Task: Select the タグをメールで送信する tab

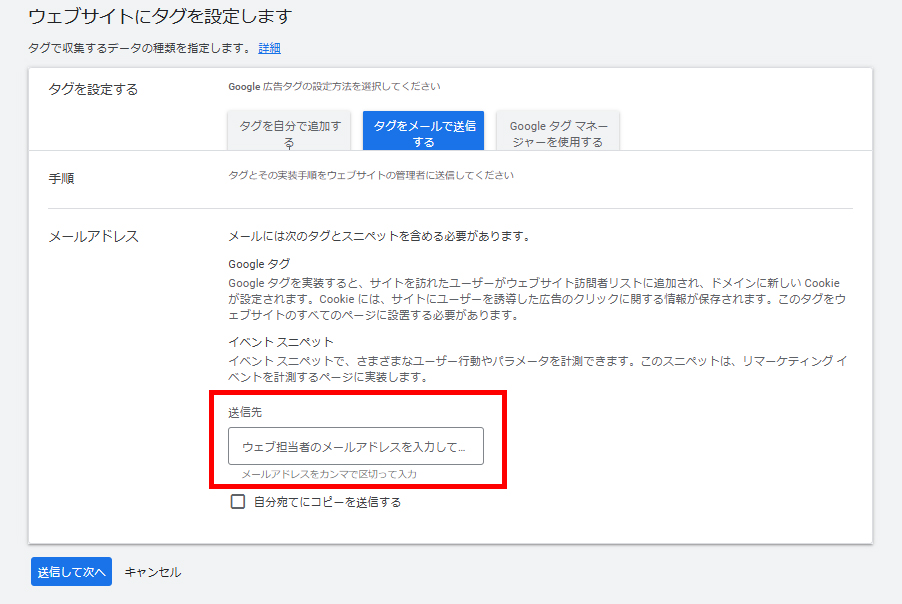Action: [x=423, y=133]
